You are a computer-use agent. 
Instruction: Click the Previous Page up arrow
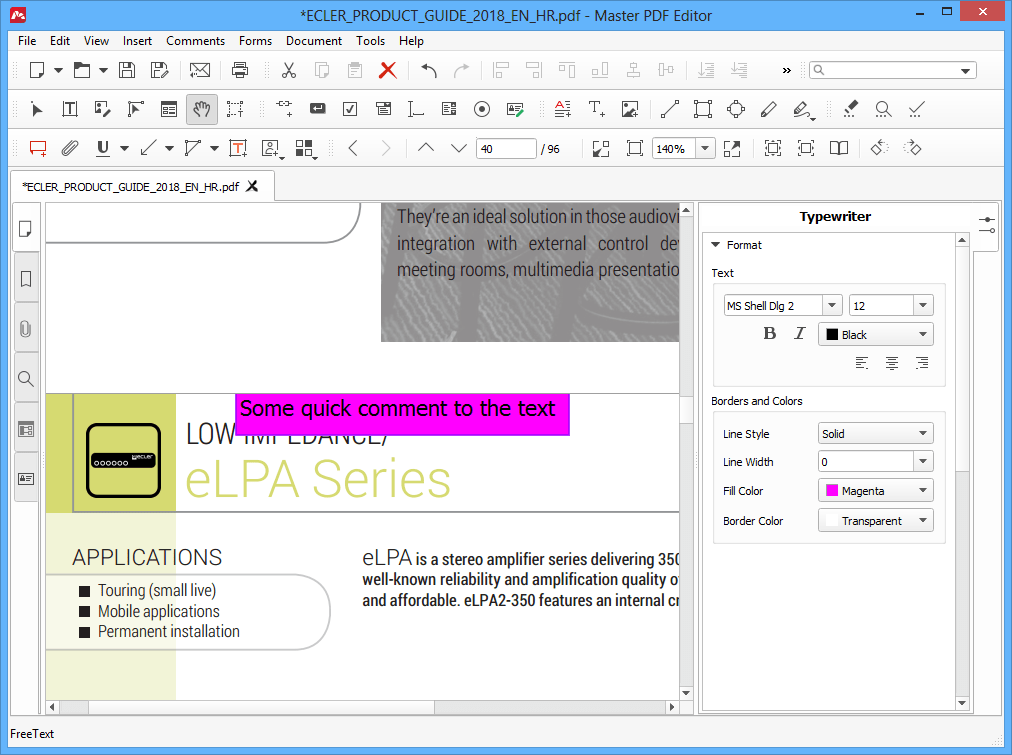426,148
